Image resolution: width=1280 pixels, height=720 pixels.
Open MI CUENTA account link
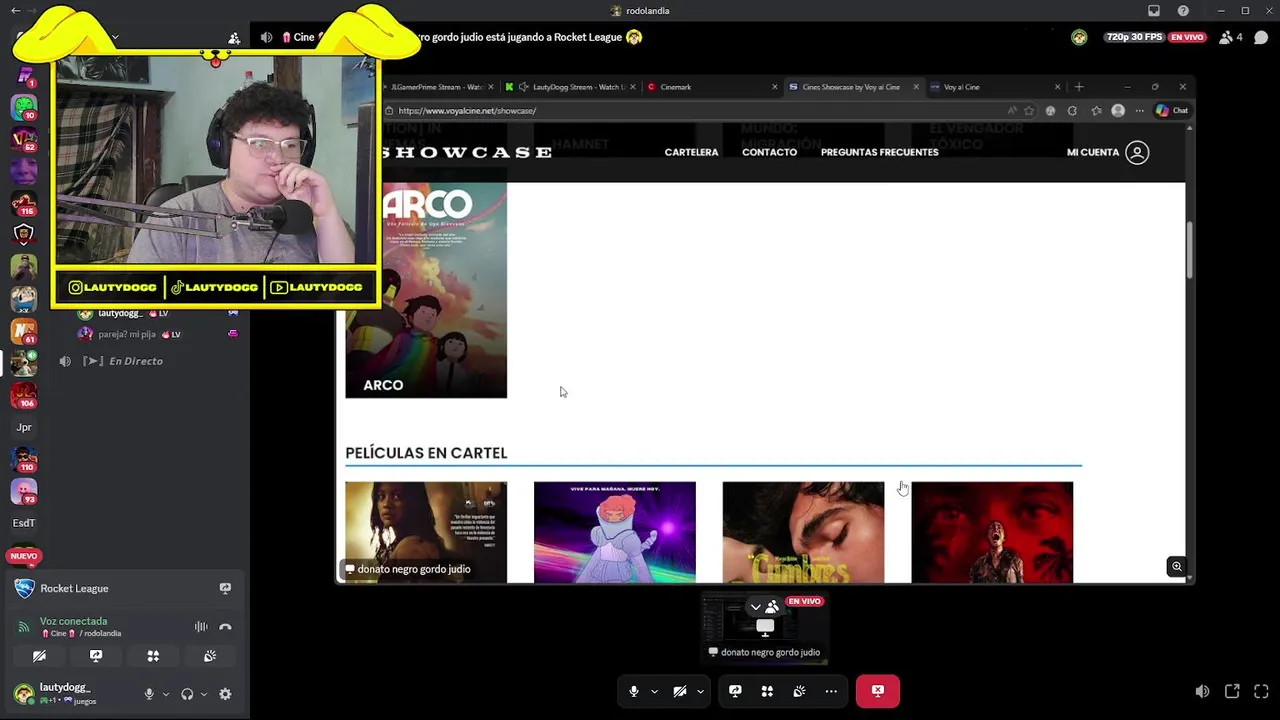point(1108,152)
